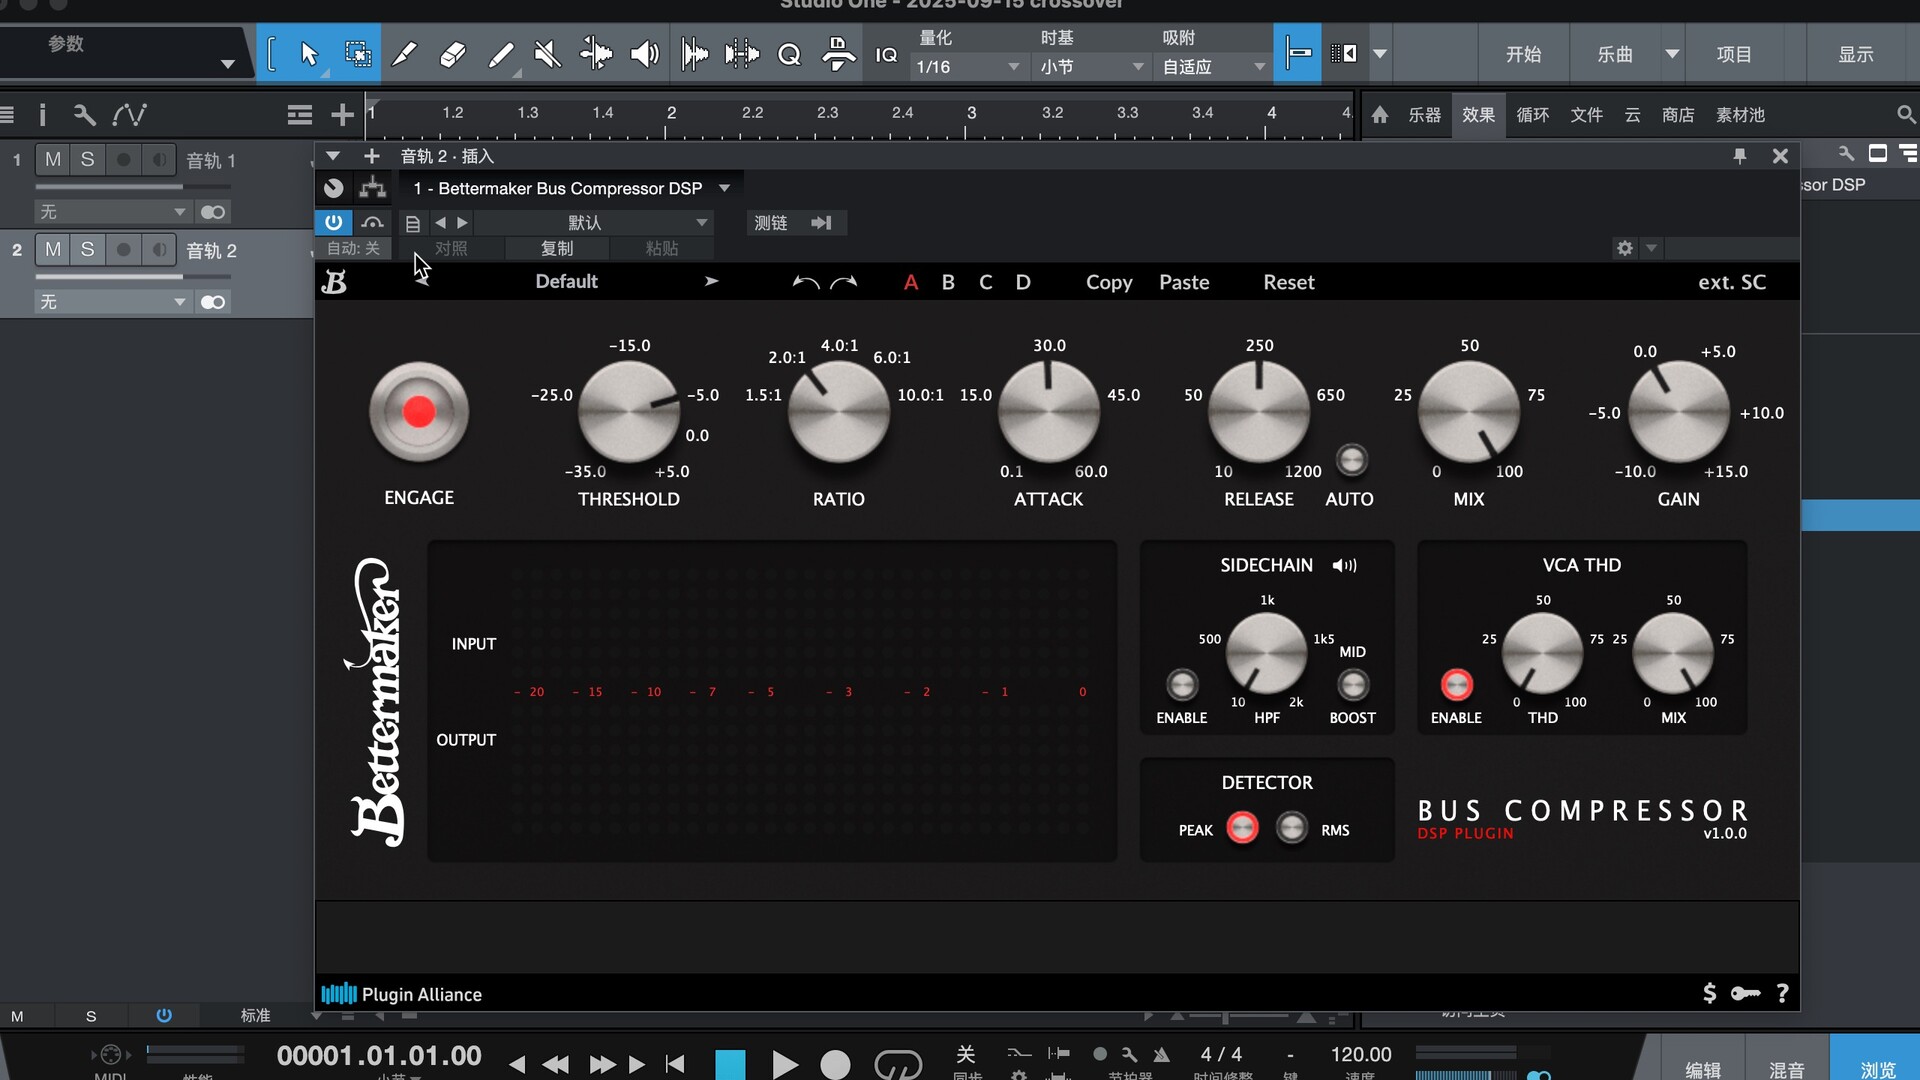Viewport: 1920px width, 1080px height.
Task: Open the 开始 start page
Action: 1524,54
